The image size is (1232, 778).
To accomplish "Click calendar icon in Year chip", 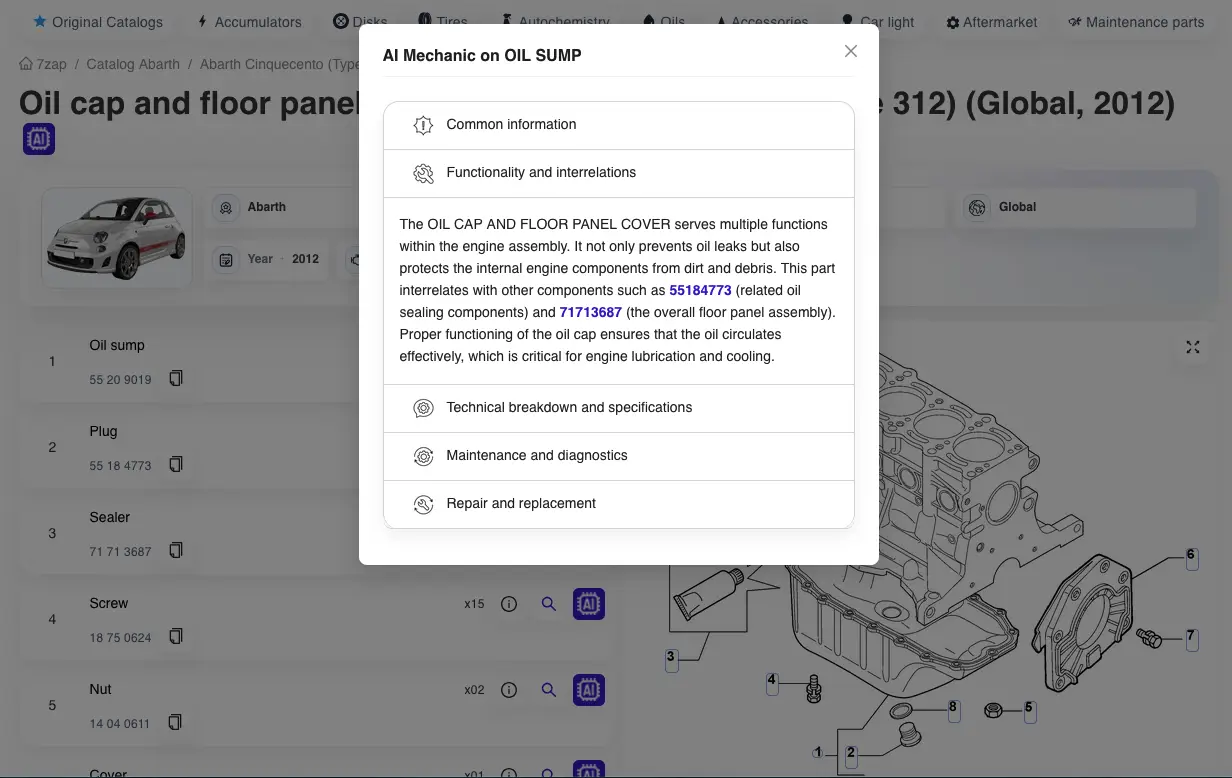I will click(x=226, y=259).
